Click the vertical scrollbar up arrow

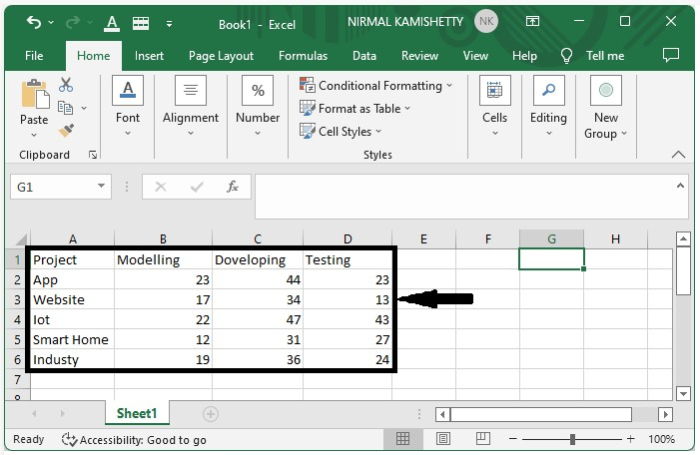pos(683,239)
